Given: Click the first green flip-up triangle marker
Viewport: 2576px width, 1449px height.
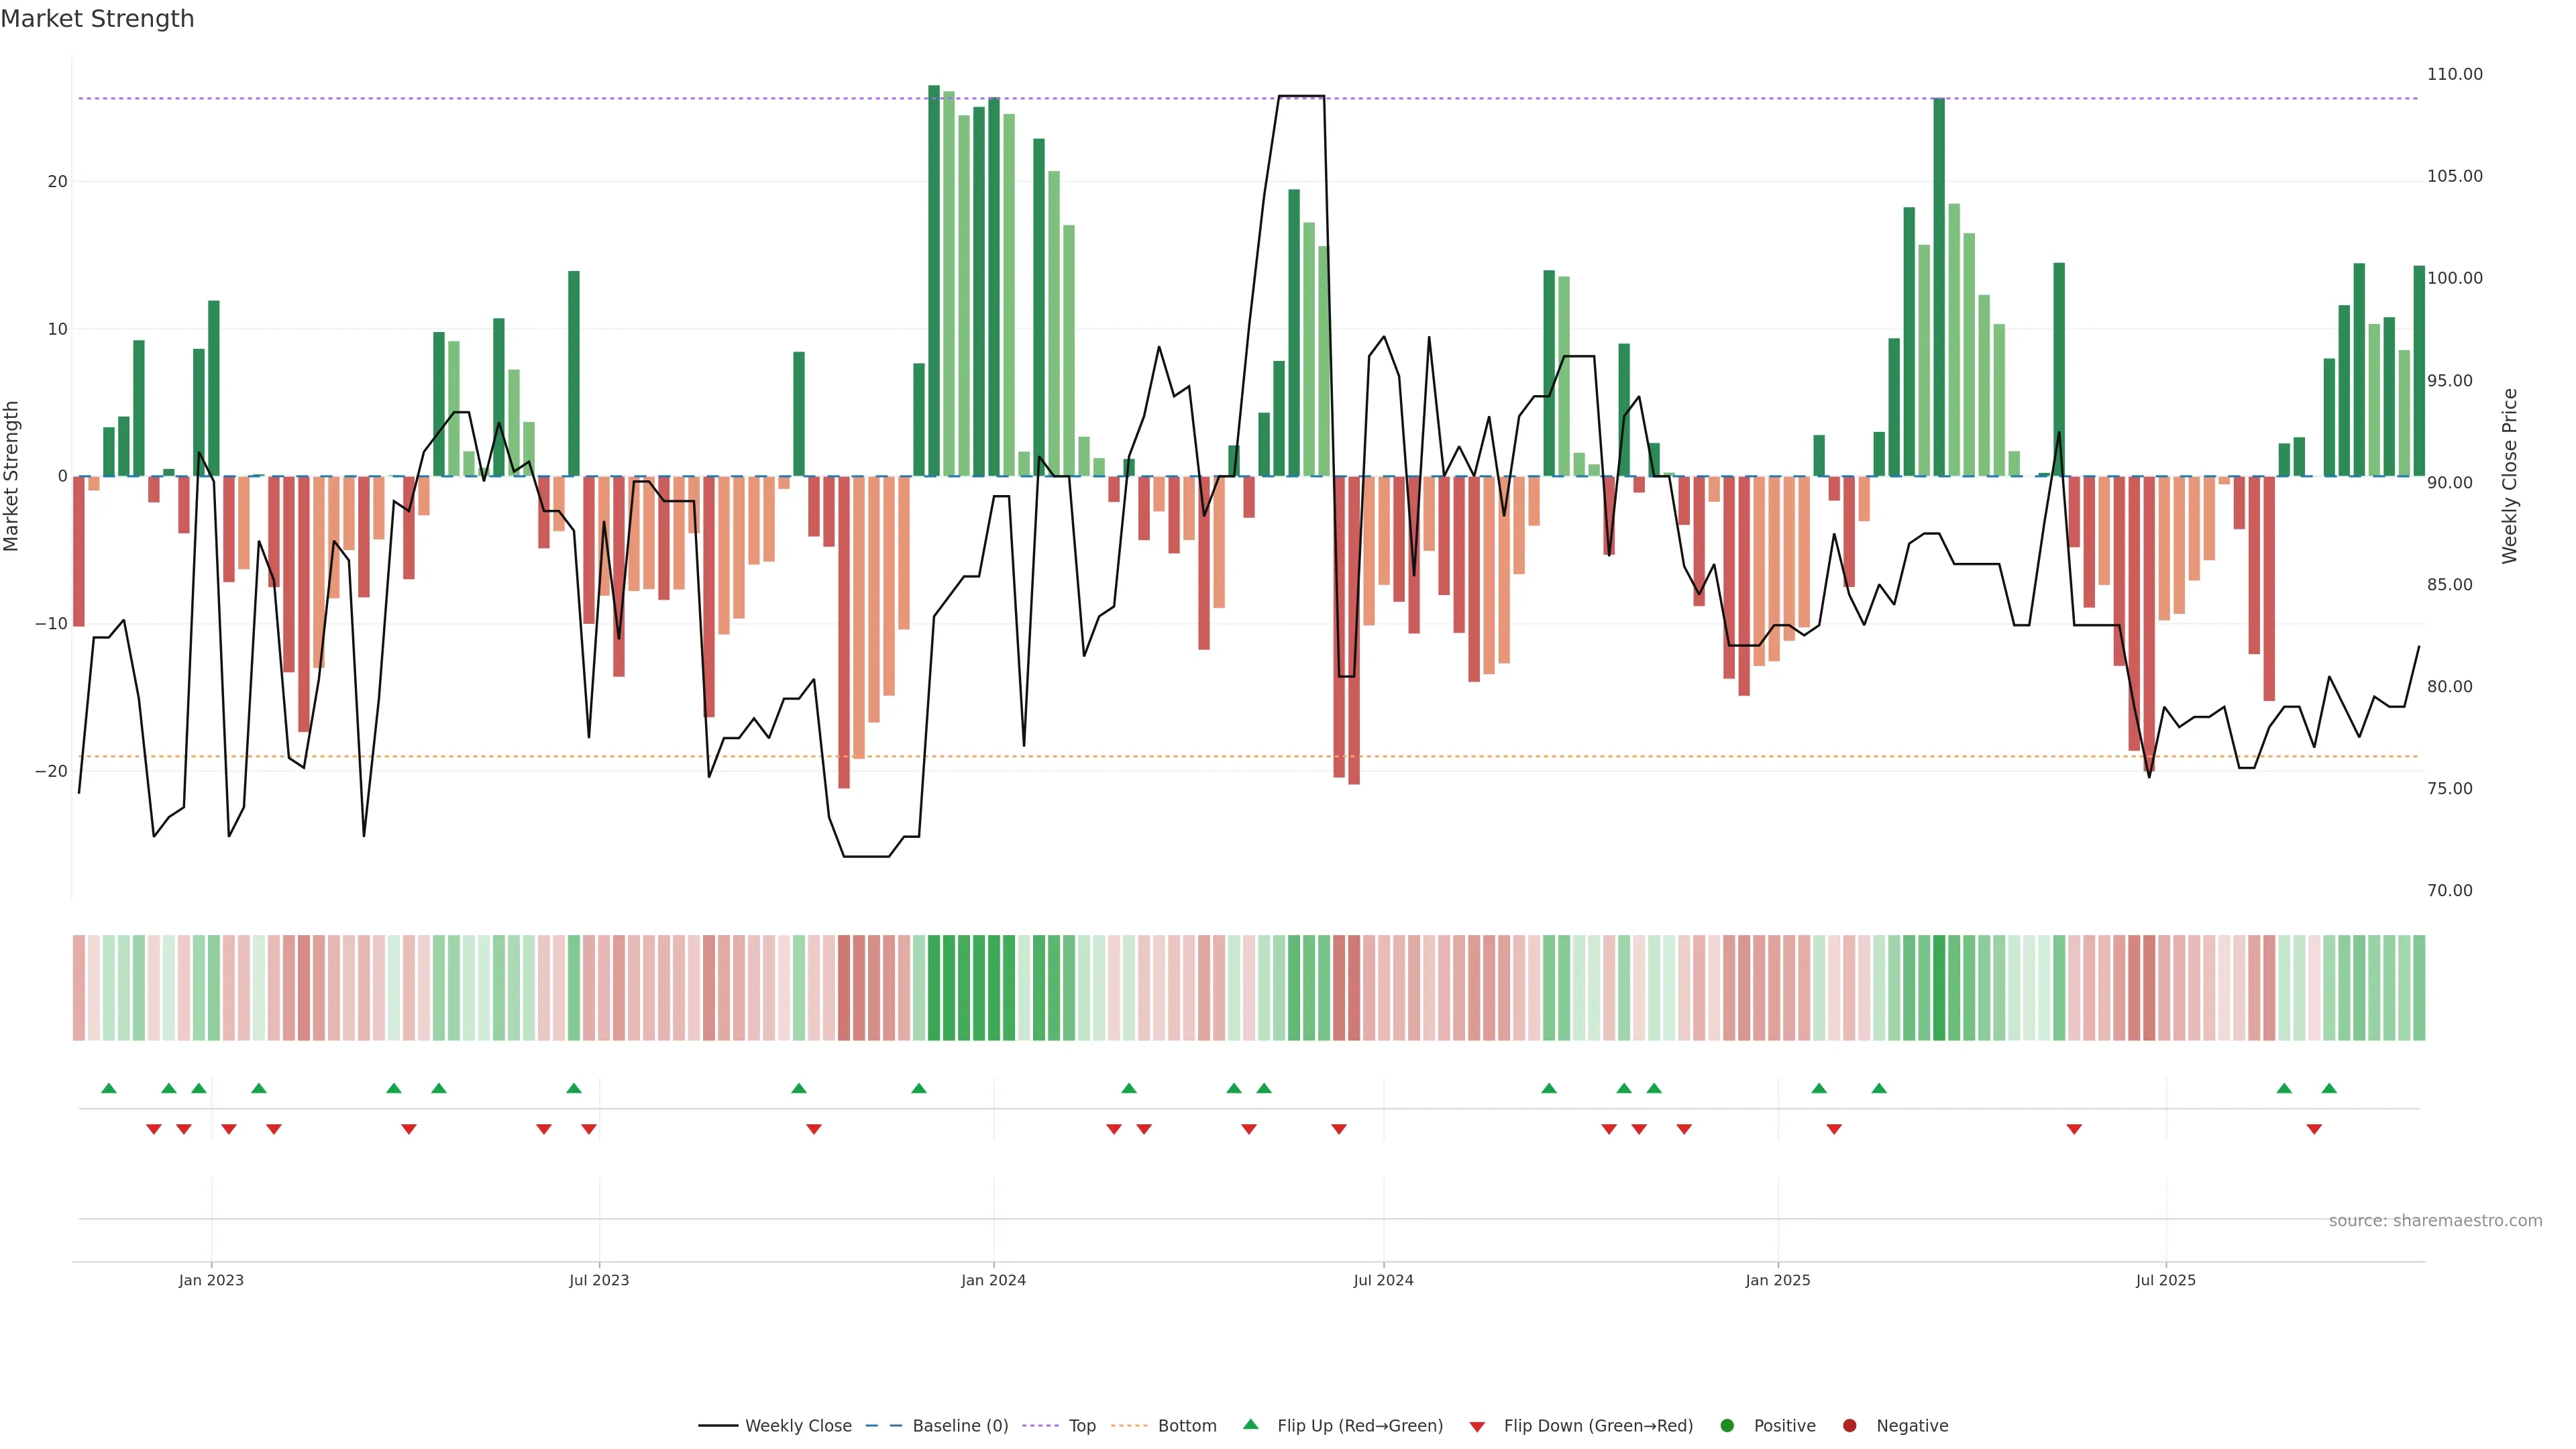Looking at the screenshot, I should pos(109,1088).
